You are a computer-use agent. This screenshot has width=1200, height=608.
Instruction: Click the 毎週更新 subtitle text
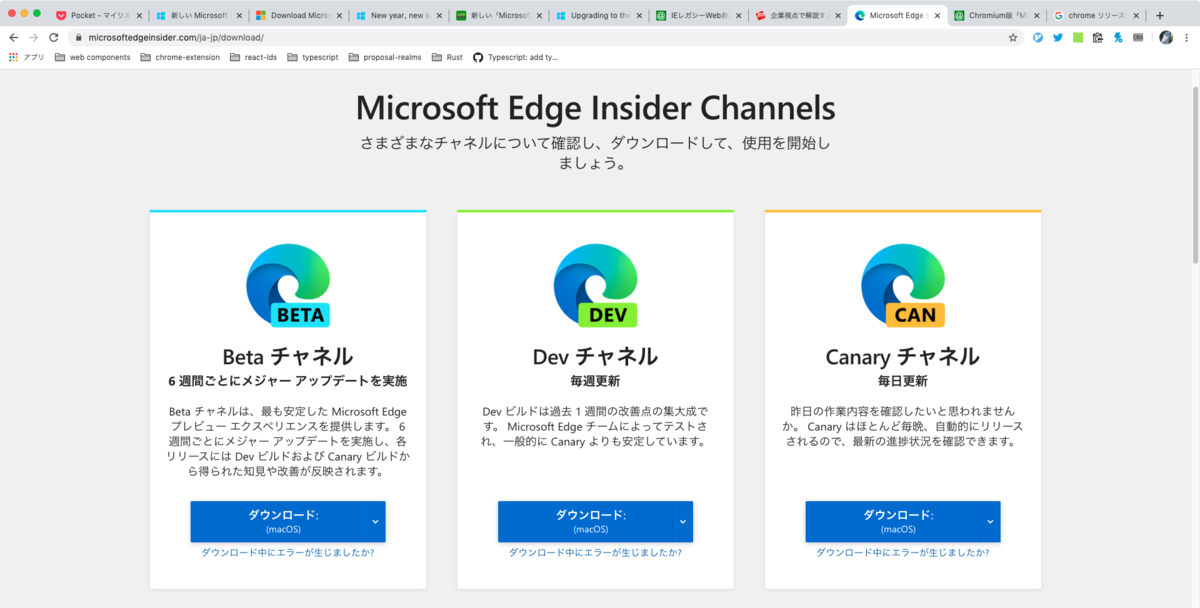(x=596, y=381)
